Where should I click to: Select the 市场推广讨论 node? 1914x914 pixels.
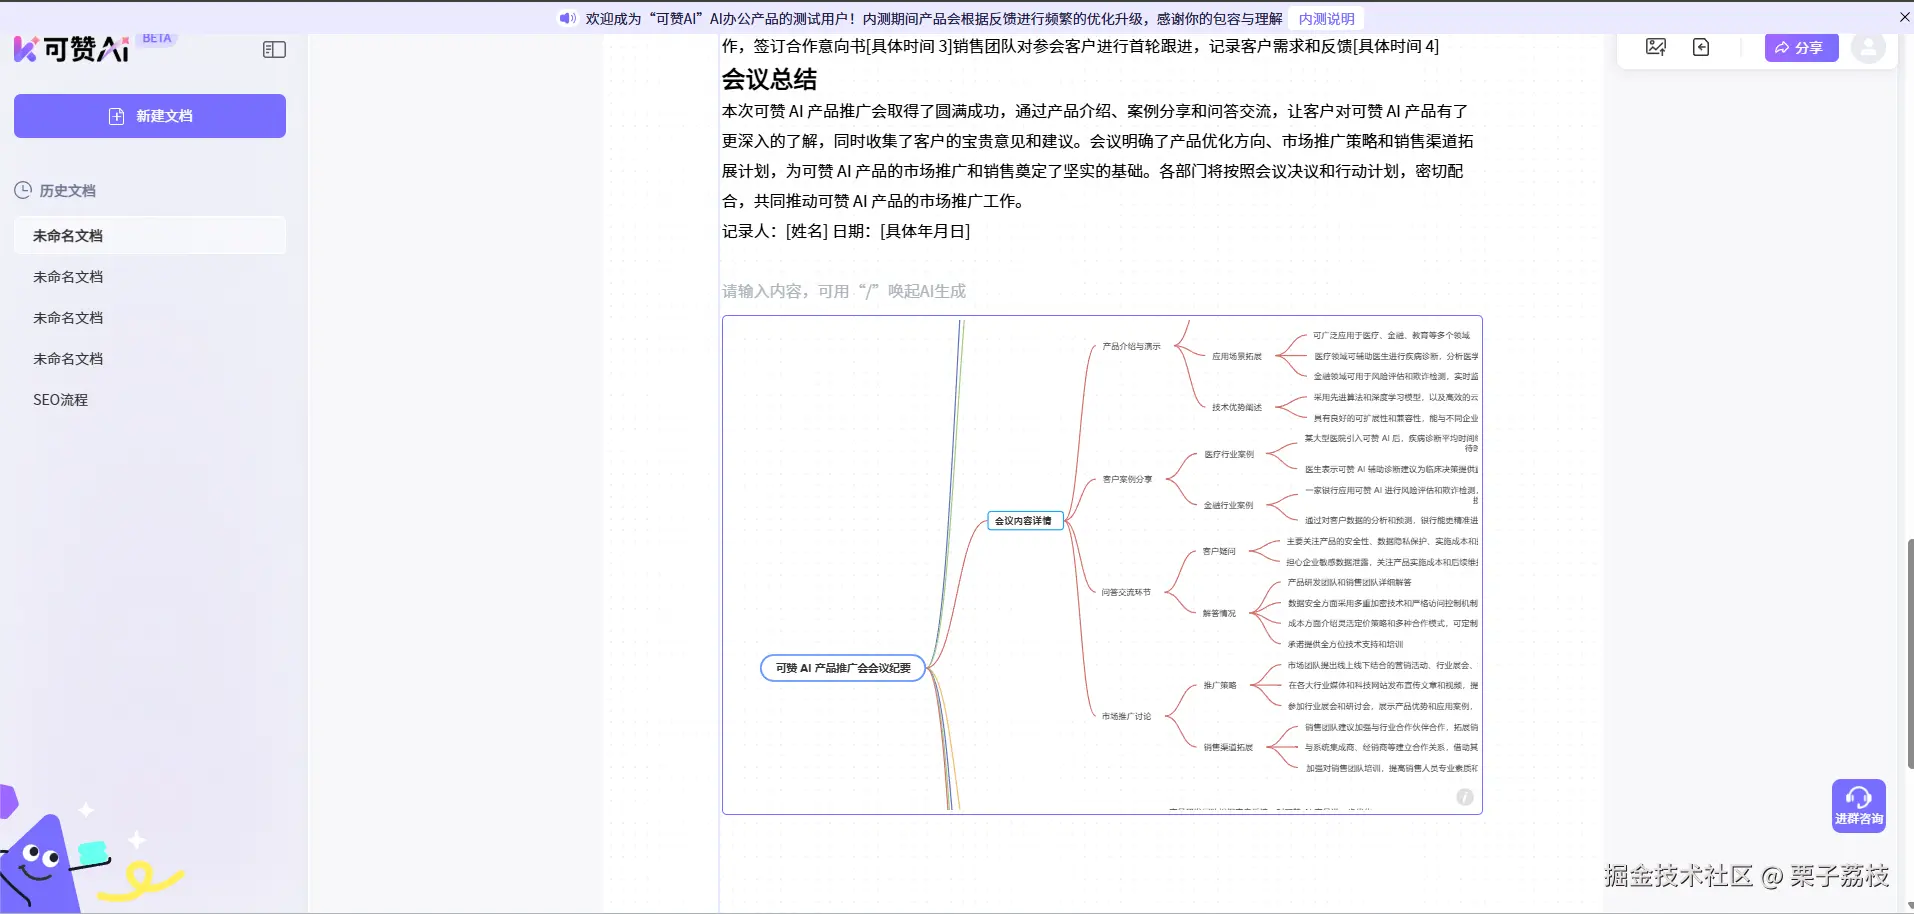[x=1126, y=717]
